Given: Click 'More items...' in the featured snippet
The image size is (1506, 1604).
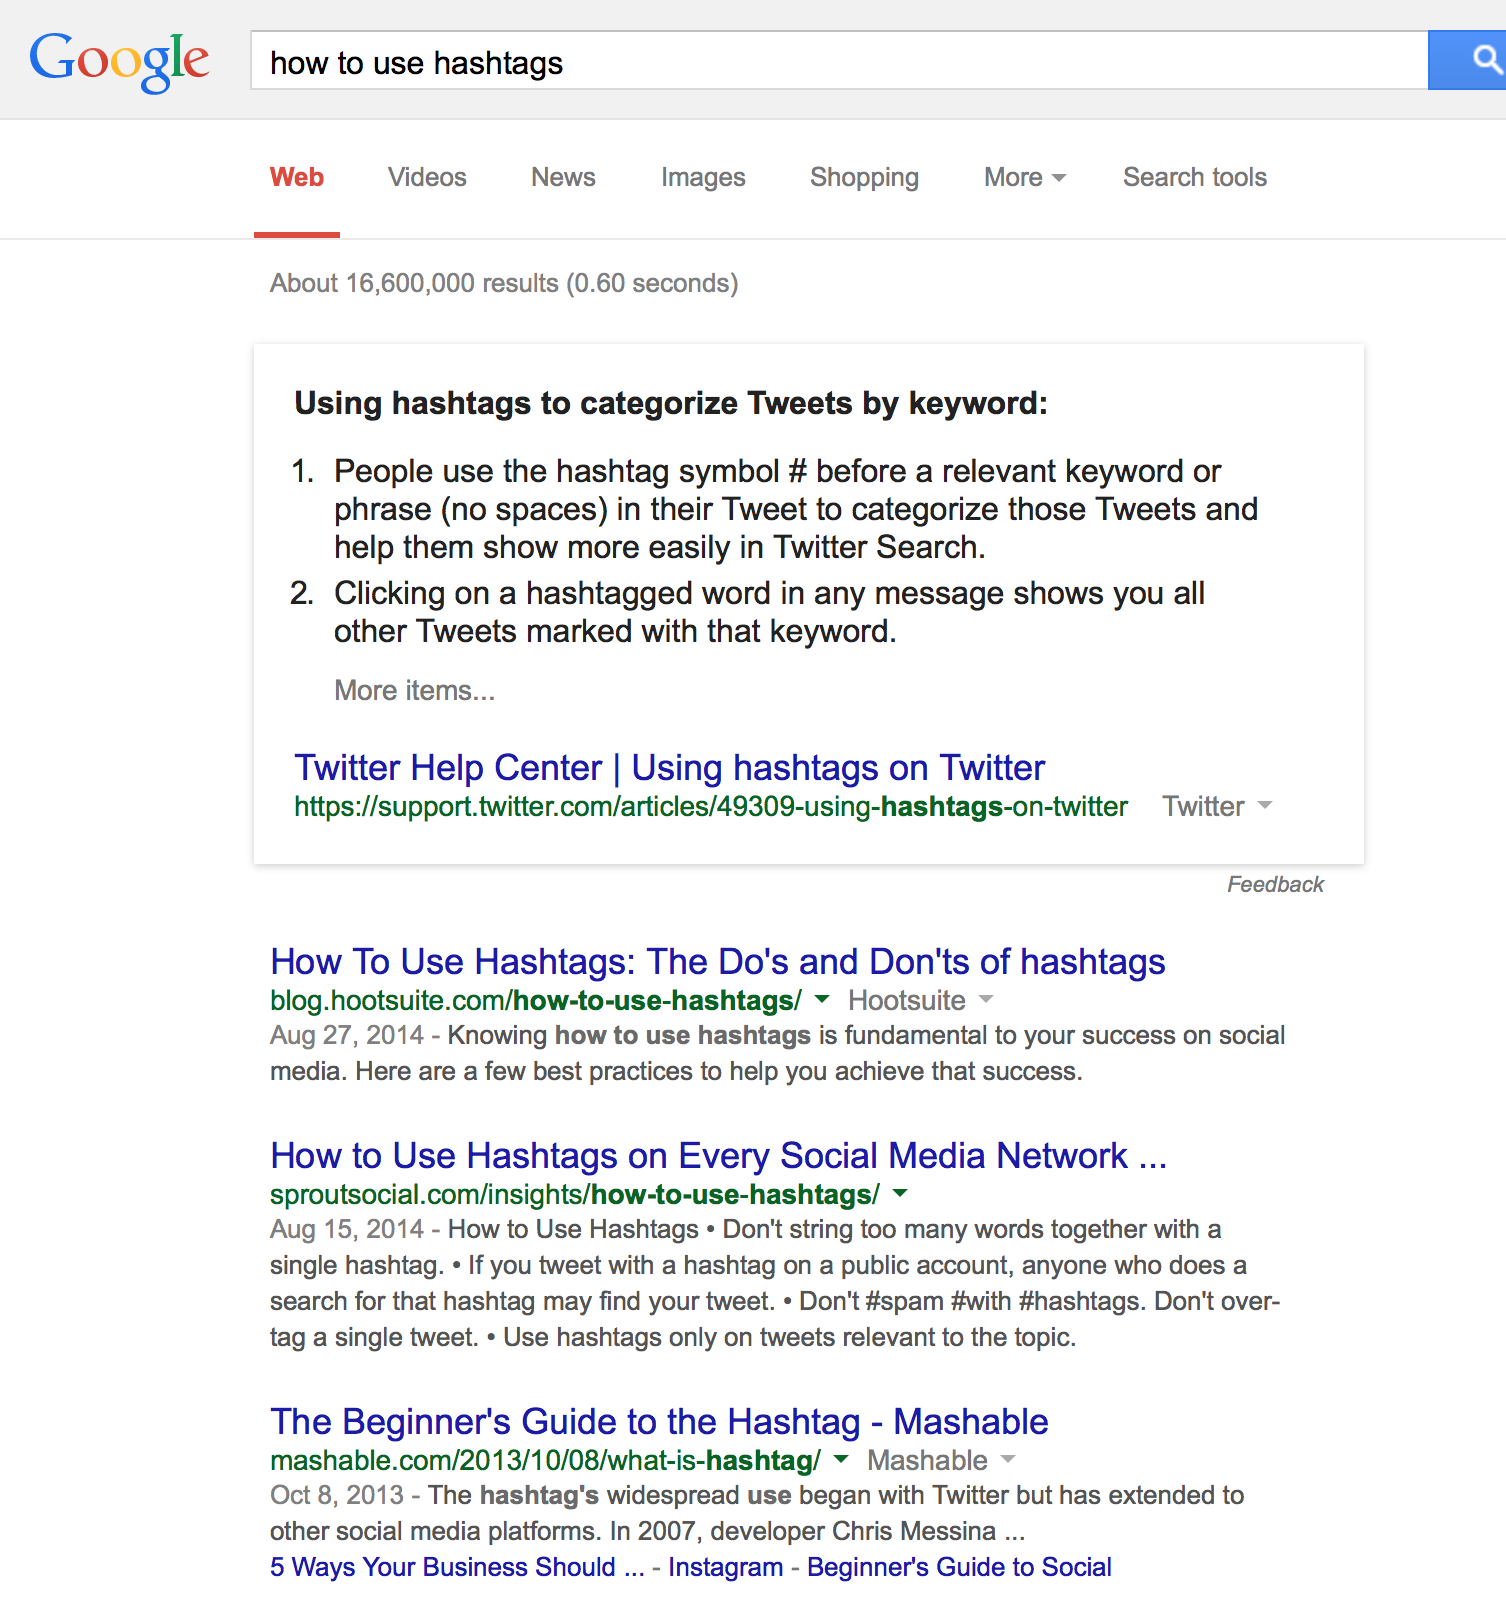Looking at the screenshot, I should click(414, 691).
